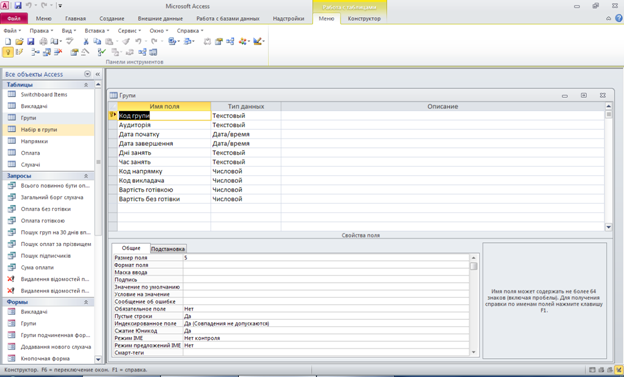624x377 pixels.
Task: Click the Save floppy icon in Панели инструментов row
Action: click(x=31, y=41)
